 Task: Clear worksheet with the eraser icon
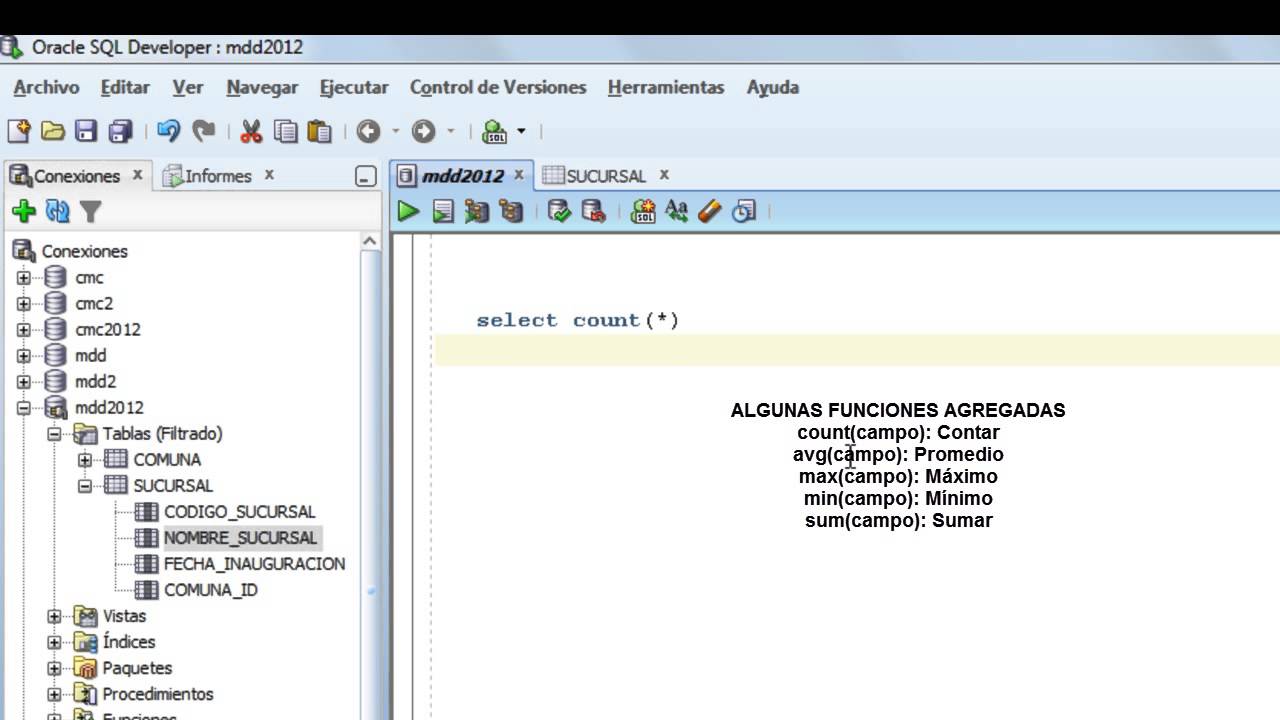pyautogui.click(x=710, y=211)
